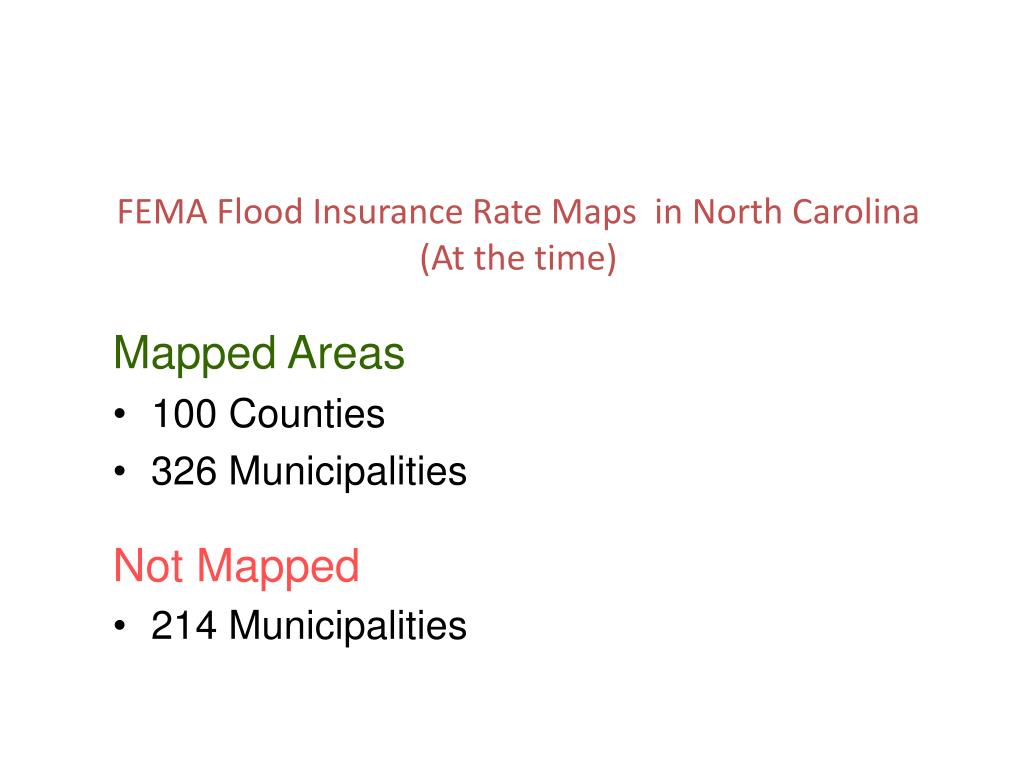This screenshot has height=768, width=1024.
Task: Click the word Carolina in the title
Action: (856, 212)
